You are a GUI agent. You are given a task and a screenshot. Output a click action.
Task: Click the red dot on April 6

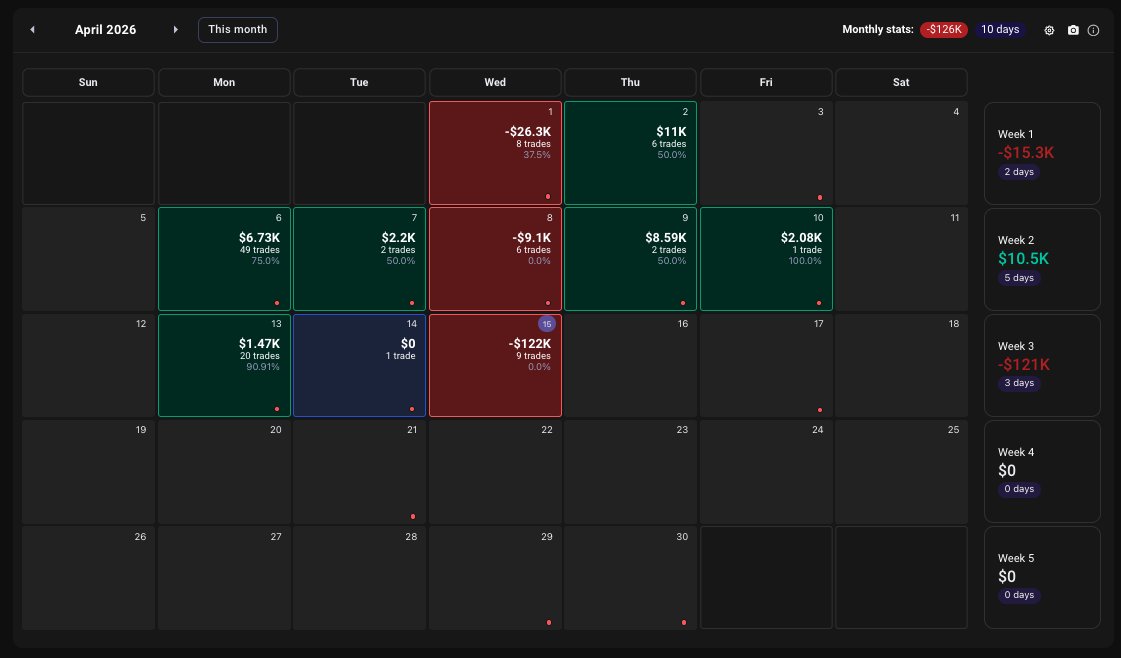coord(277,303)
